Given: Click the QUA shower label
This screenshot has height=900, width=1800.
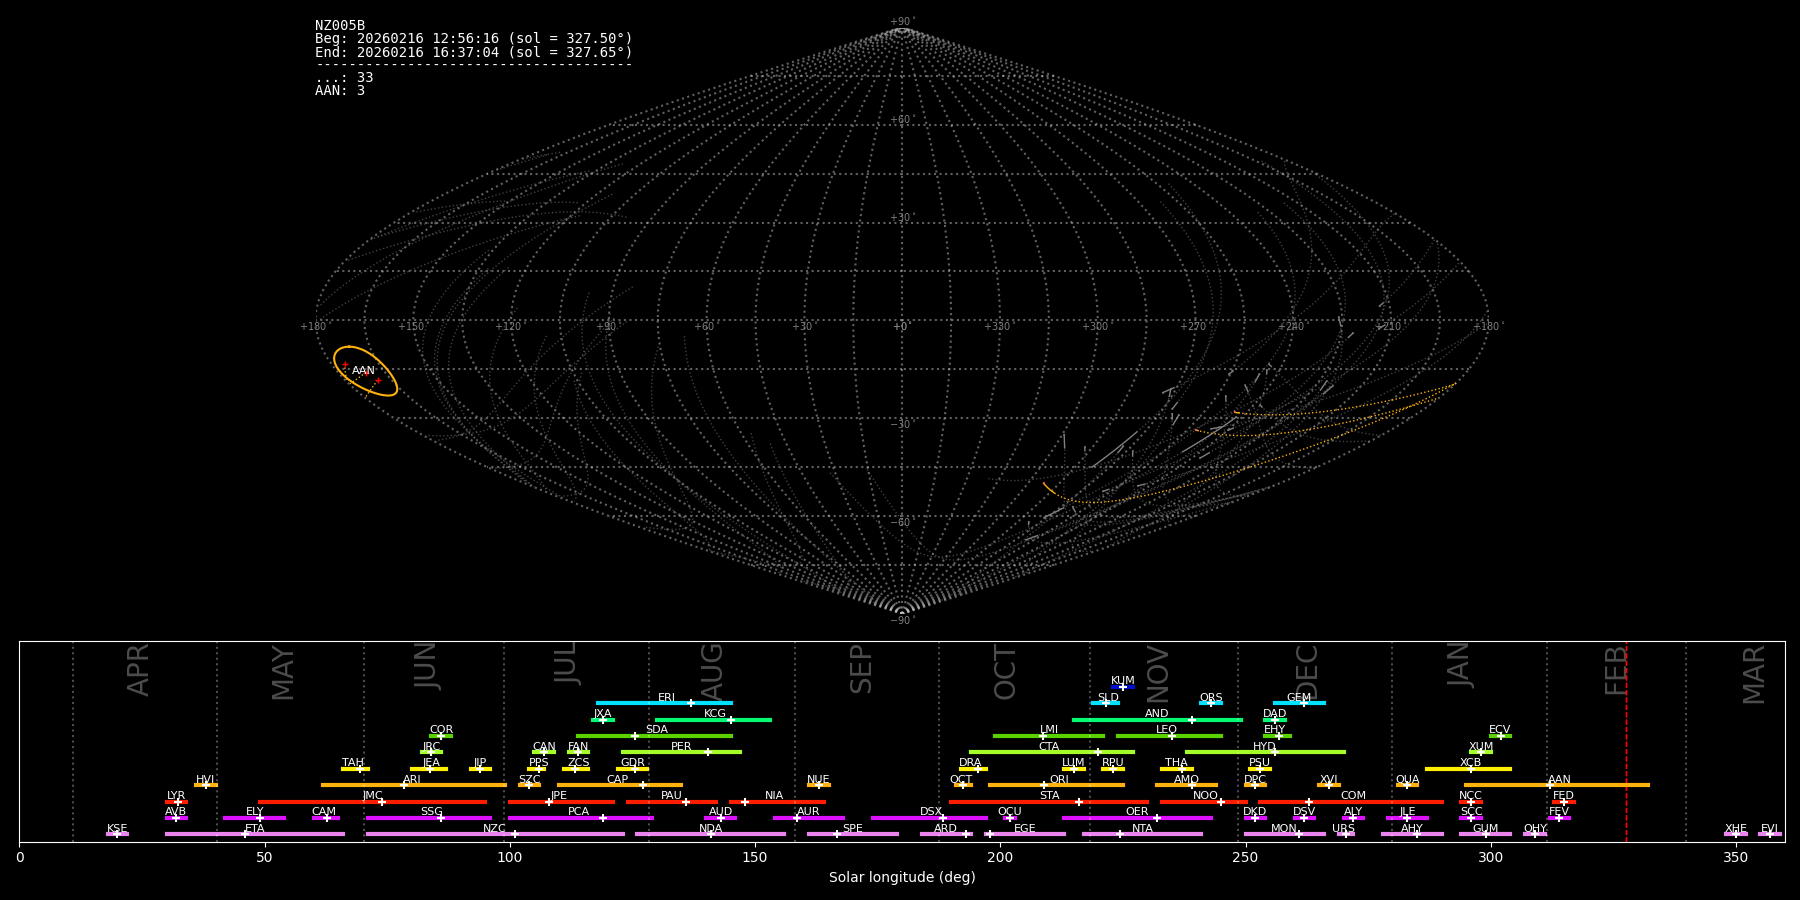Looking at the screenshot, I should click(x=1407, y=780).
